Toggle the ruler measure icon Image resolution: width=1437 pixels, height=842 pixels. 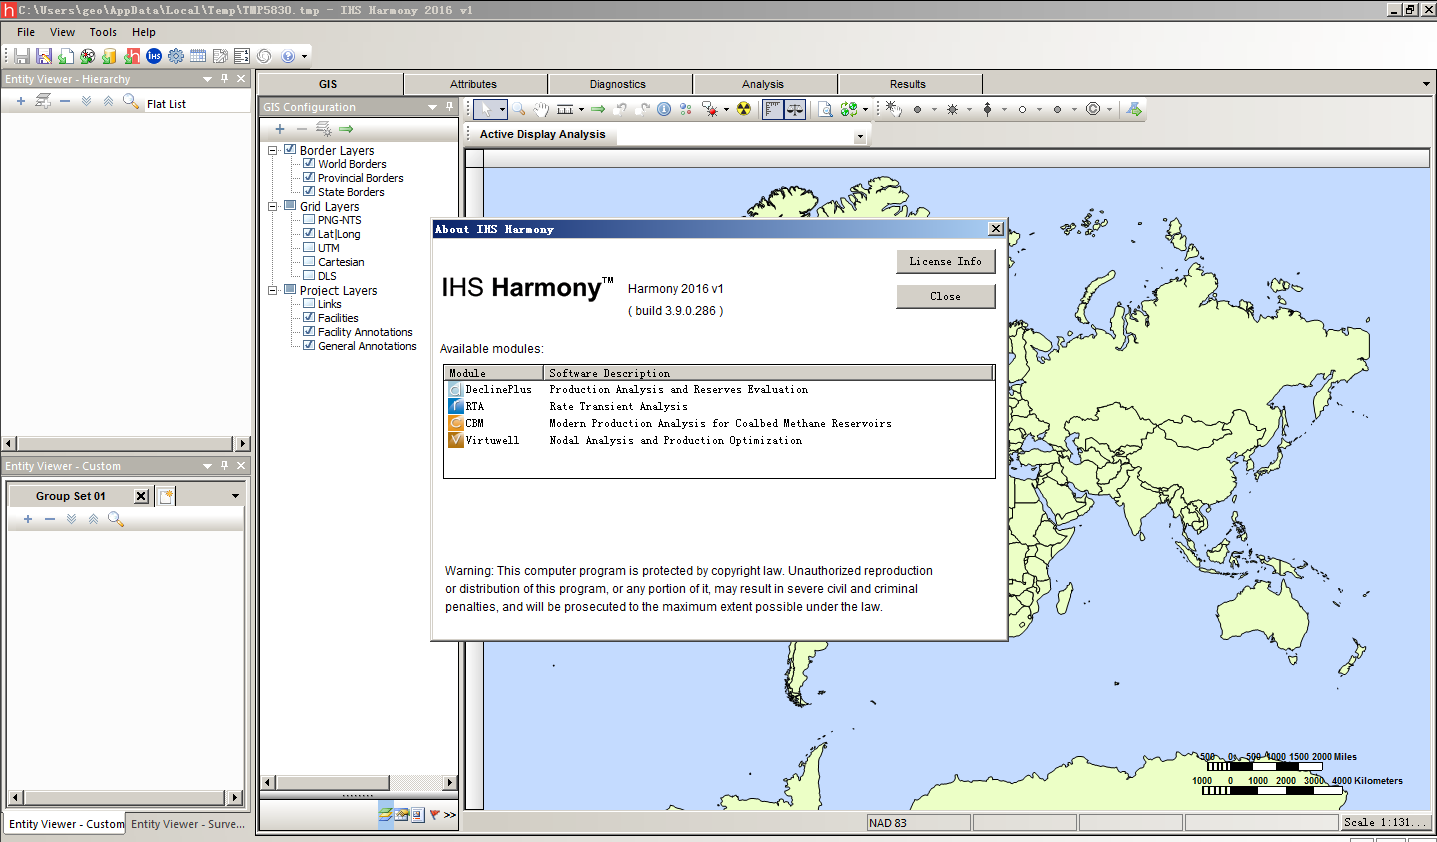tap(773, 109)
